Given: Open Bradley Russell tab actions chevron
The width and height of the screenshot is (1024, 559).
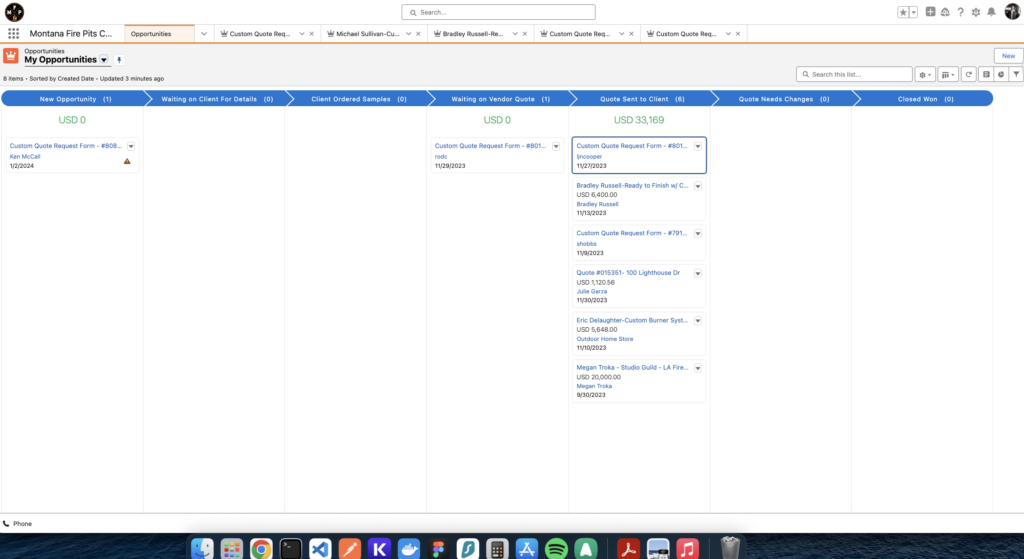Looking at the screenshot, I should tap(515, 34).
